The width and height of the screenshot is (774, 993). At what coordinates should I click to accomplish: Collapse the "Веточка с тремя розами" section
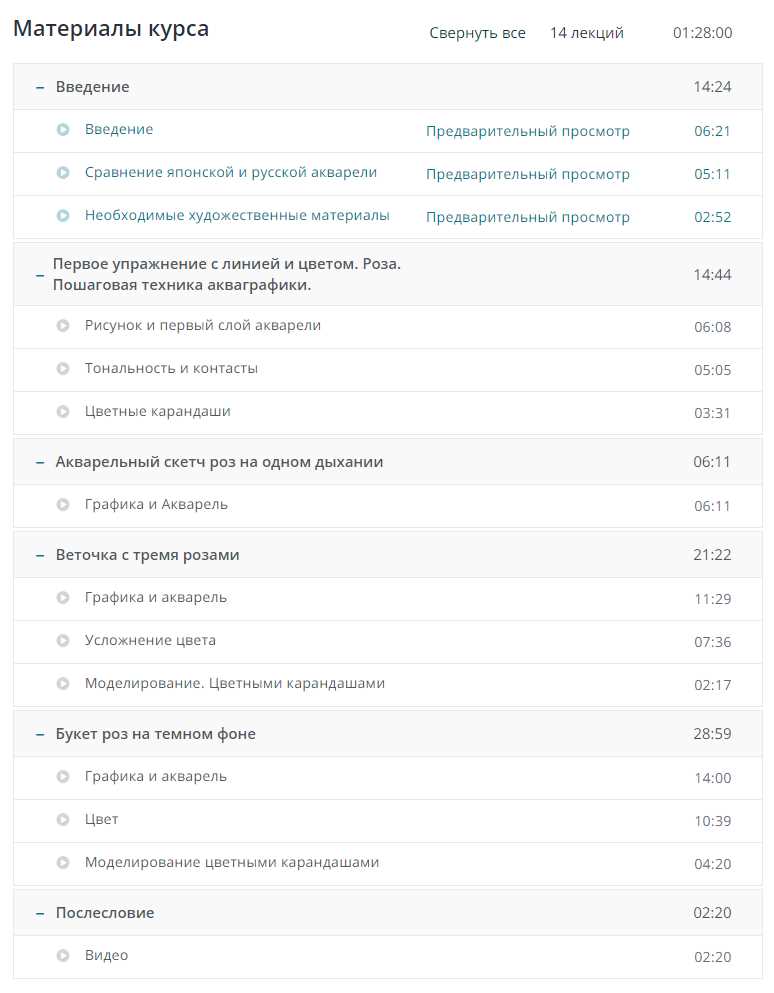tap(40, 556)
